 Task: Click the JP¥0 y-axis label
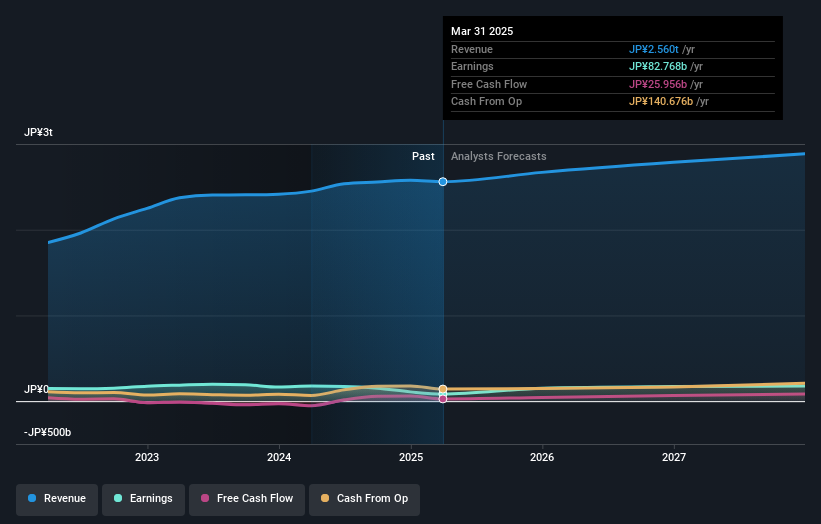36,389
